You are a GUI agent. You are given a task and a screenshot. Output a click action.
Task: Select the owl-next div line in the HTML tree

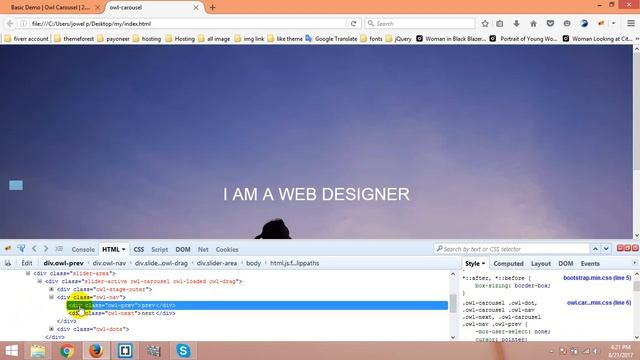(x=122, y=313)
